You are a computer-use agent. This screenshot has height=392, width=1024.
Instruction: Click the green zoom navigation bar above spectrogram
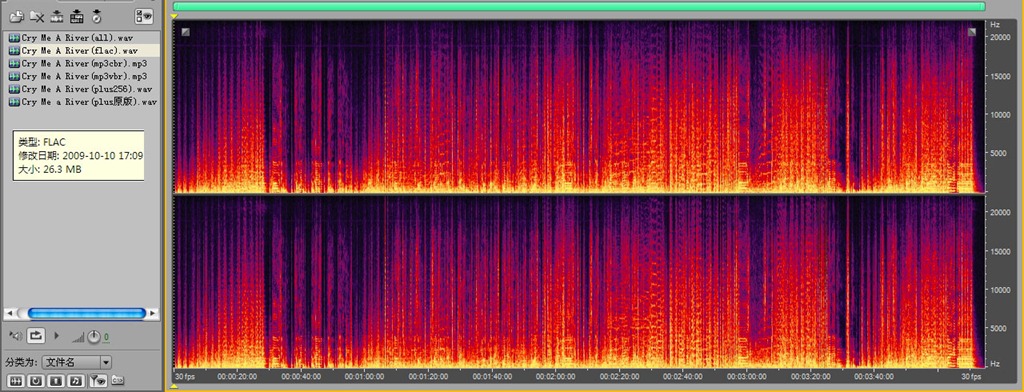point(579,7)
